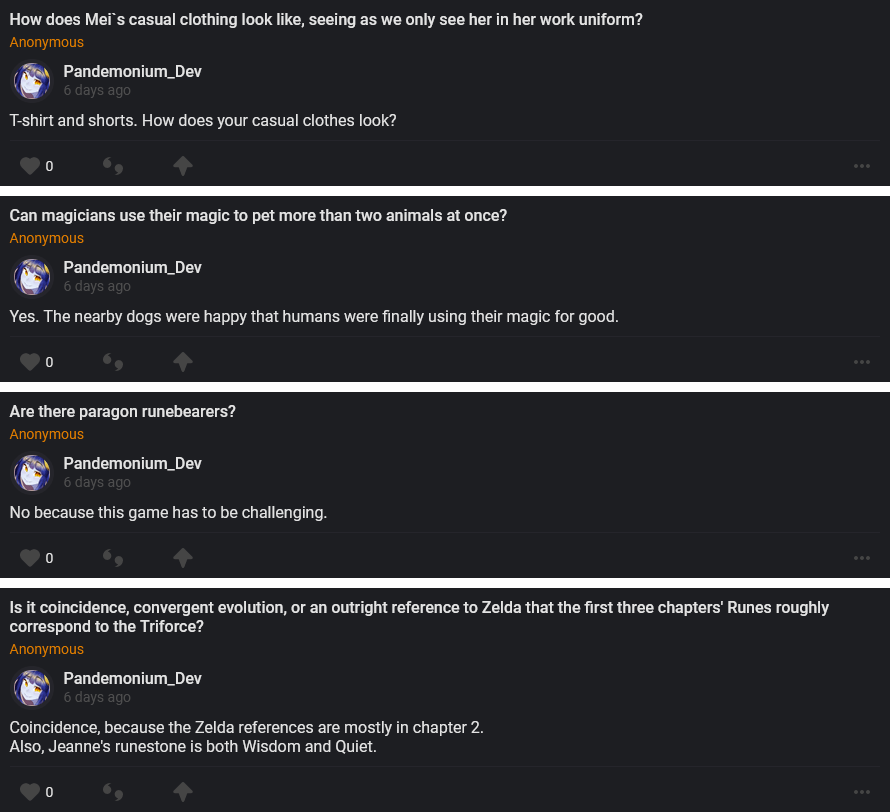
Task: Quote the T-shirt and shorts answer
Action: (x=113, y=166)
